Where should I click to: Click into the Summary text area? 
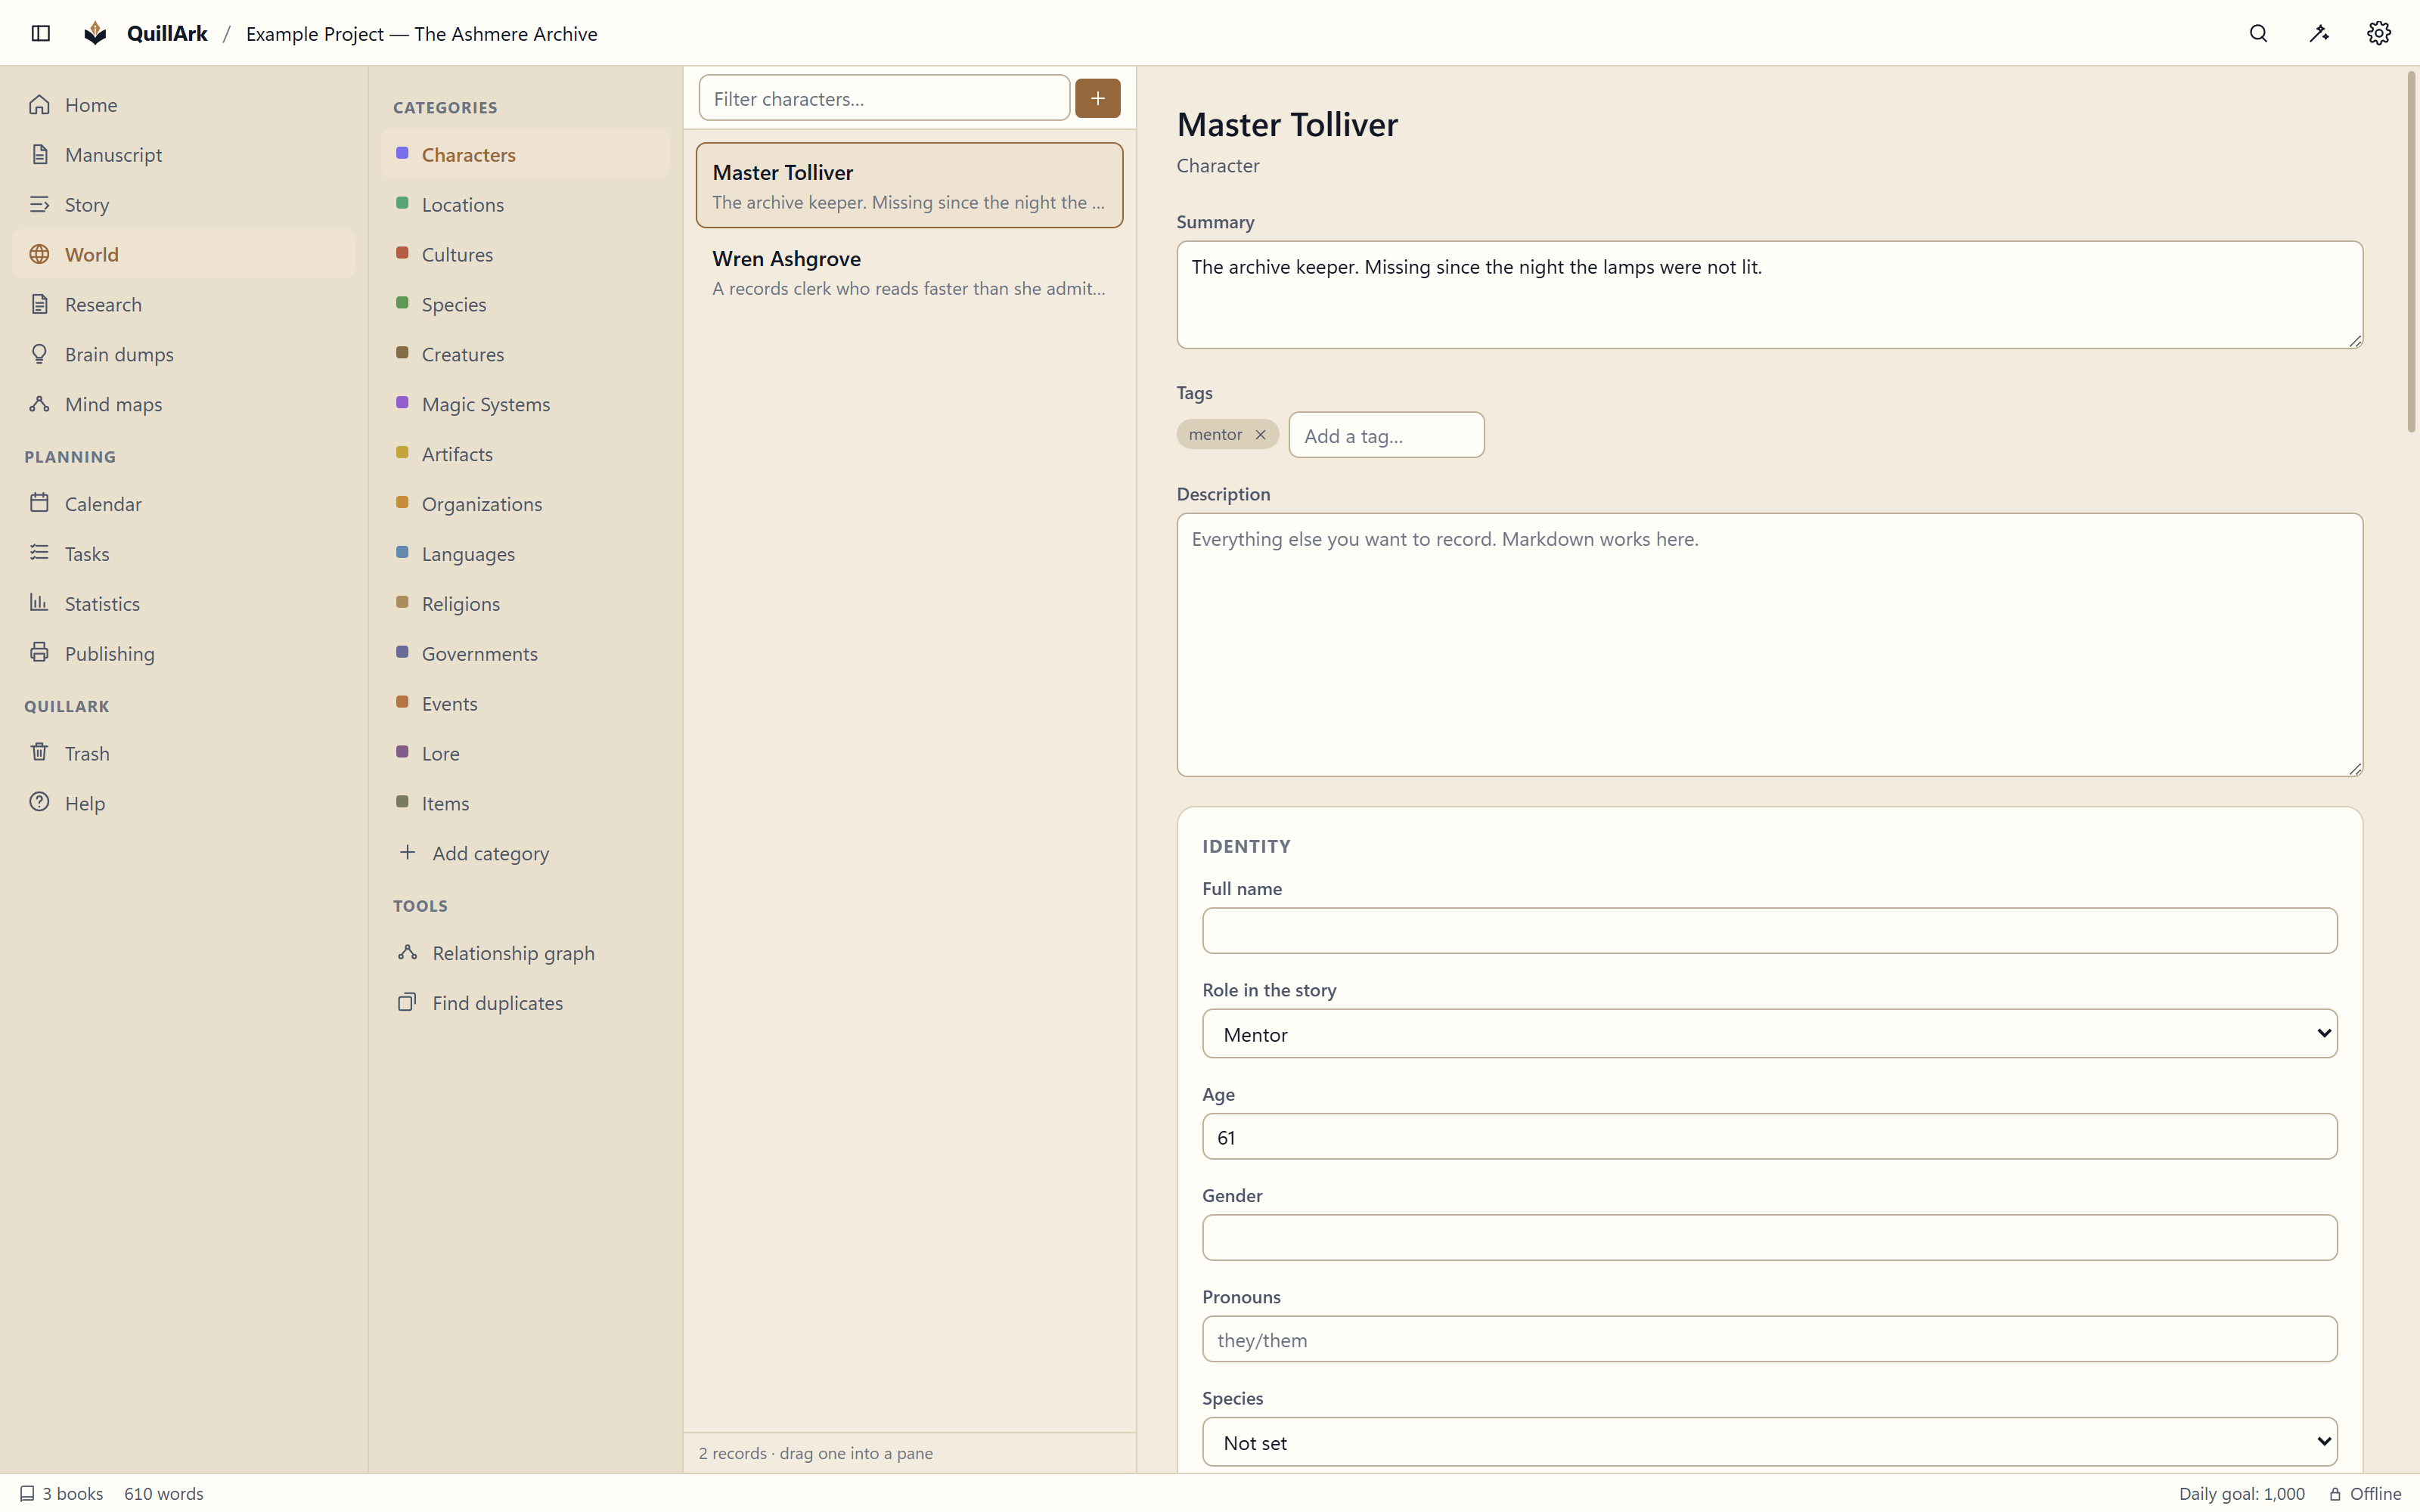[1769, 295]
